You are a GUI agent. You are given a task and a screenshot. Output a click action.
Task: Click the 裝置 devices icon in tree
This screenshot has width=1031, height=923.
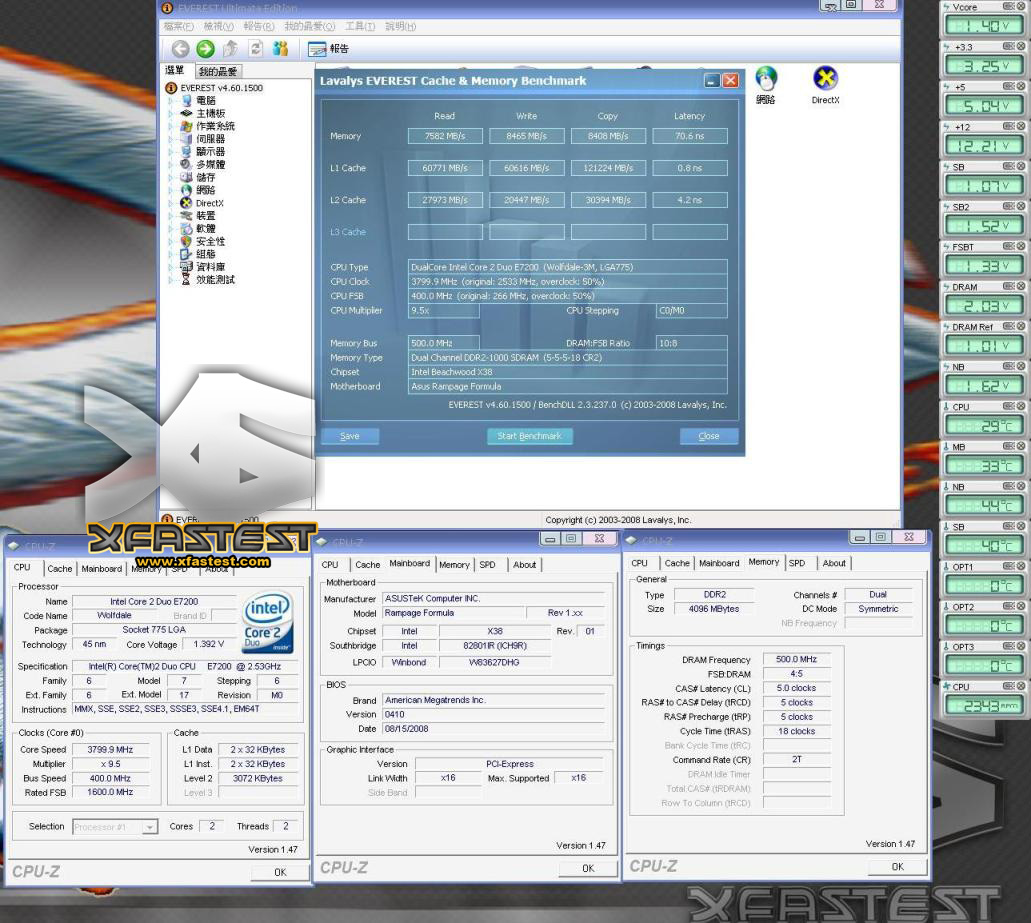187,216
